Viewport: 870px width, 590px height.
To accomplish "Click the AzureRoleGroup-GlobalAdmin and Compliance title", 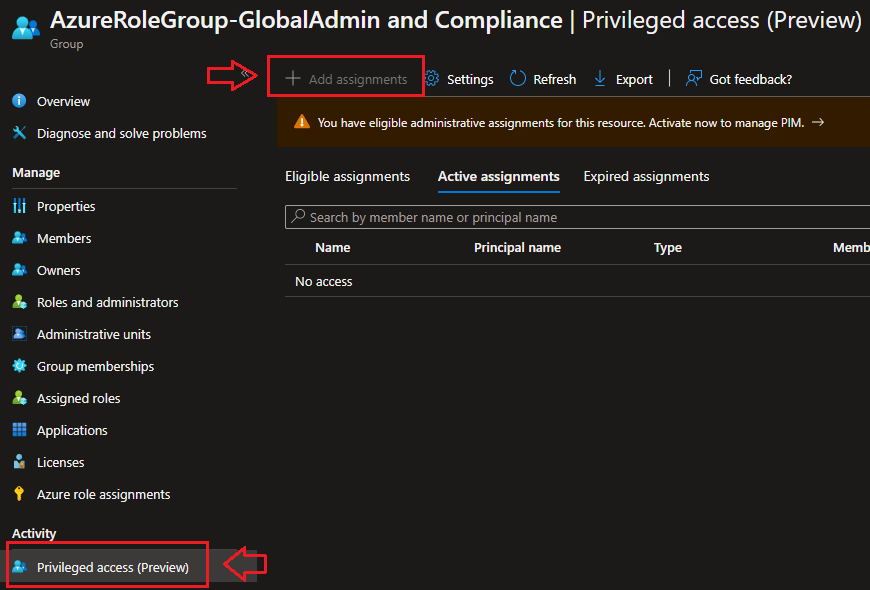I will point(306,20).
